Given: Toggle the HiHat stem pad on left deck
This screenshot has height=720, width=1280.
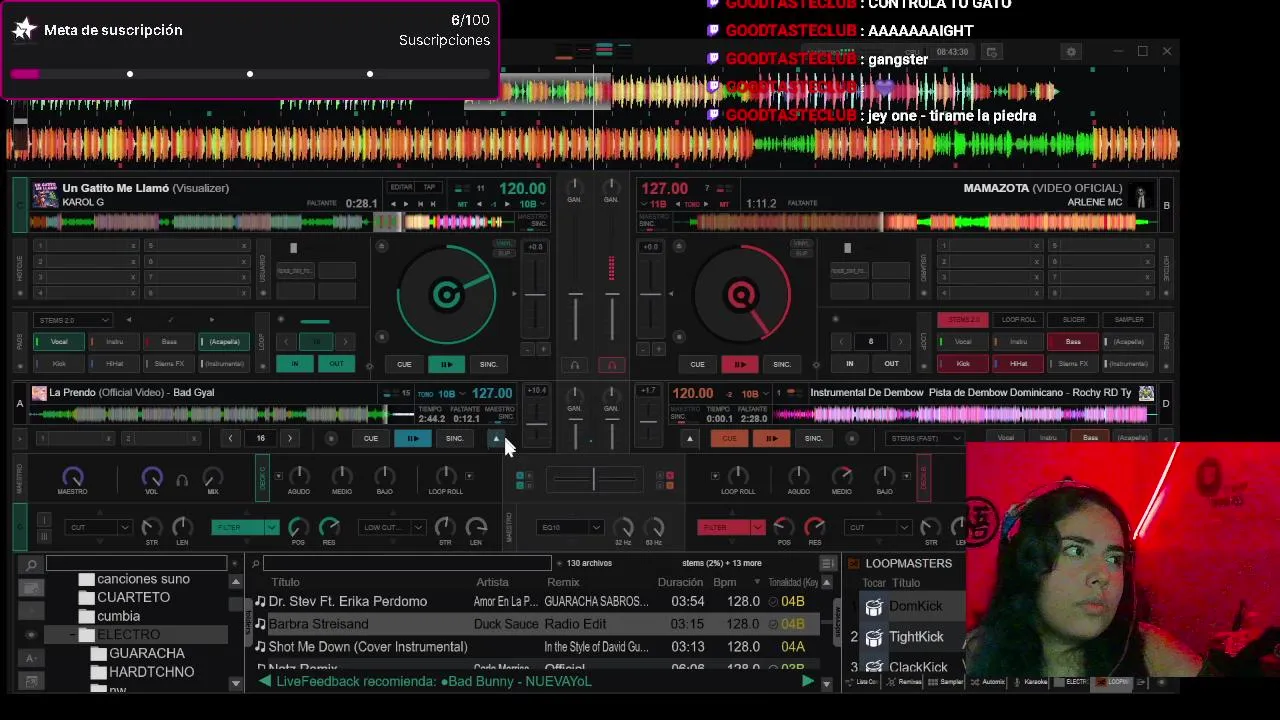Looking at the screenshot, I should [x=115, y=364].
